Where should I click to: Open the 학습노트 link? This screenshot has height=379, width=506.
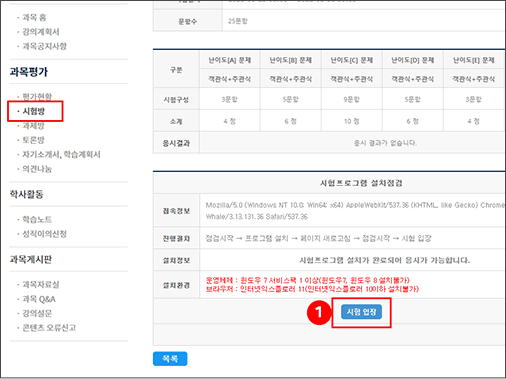37,219
